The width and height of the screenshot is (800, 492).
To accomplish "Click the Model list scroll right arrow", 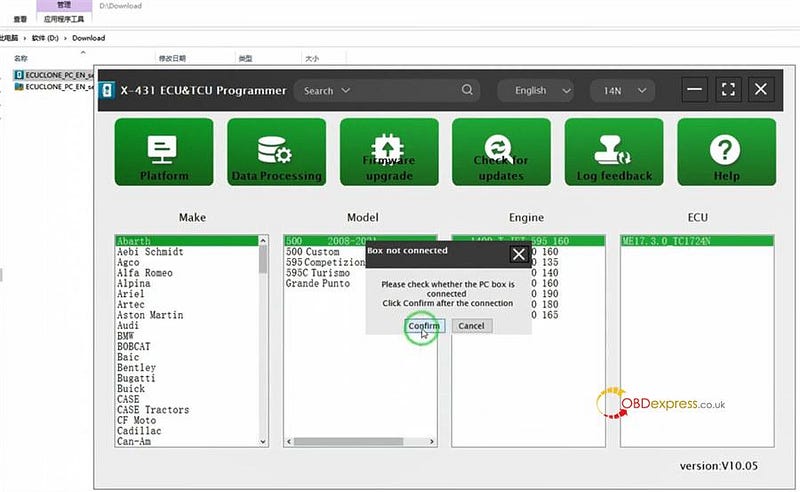I will 432,441.
